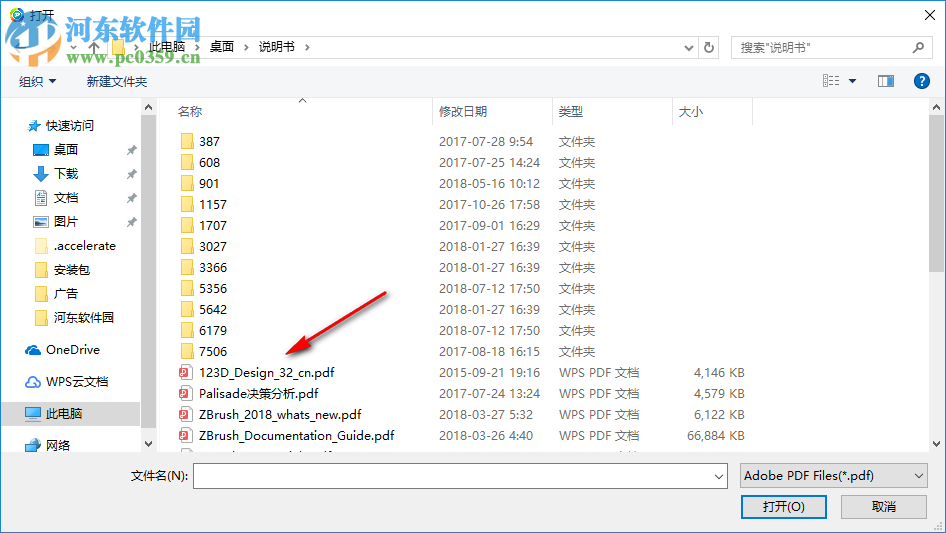Click 新建文件夹 button
Screen dimensions: 946x533
(x=116, y=81)
